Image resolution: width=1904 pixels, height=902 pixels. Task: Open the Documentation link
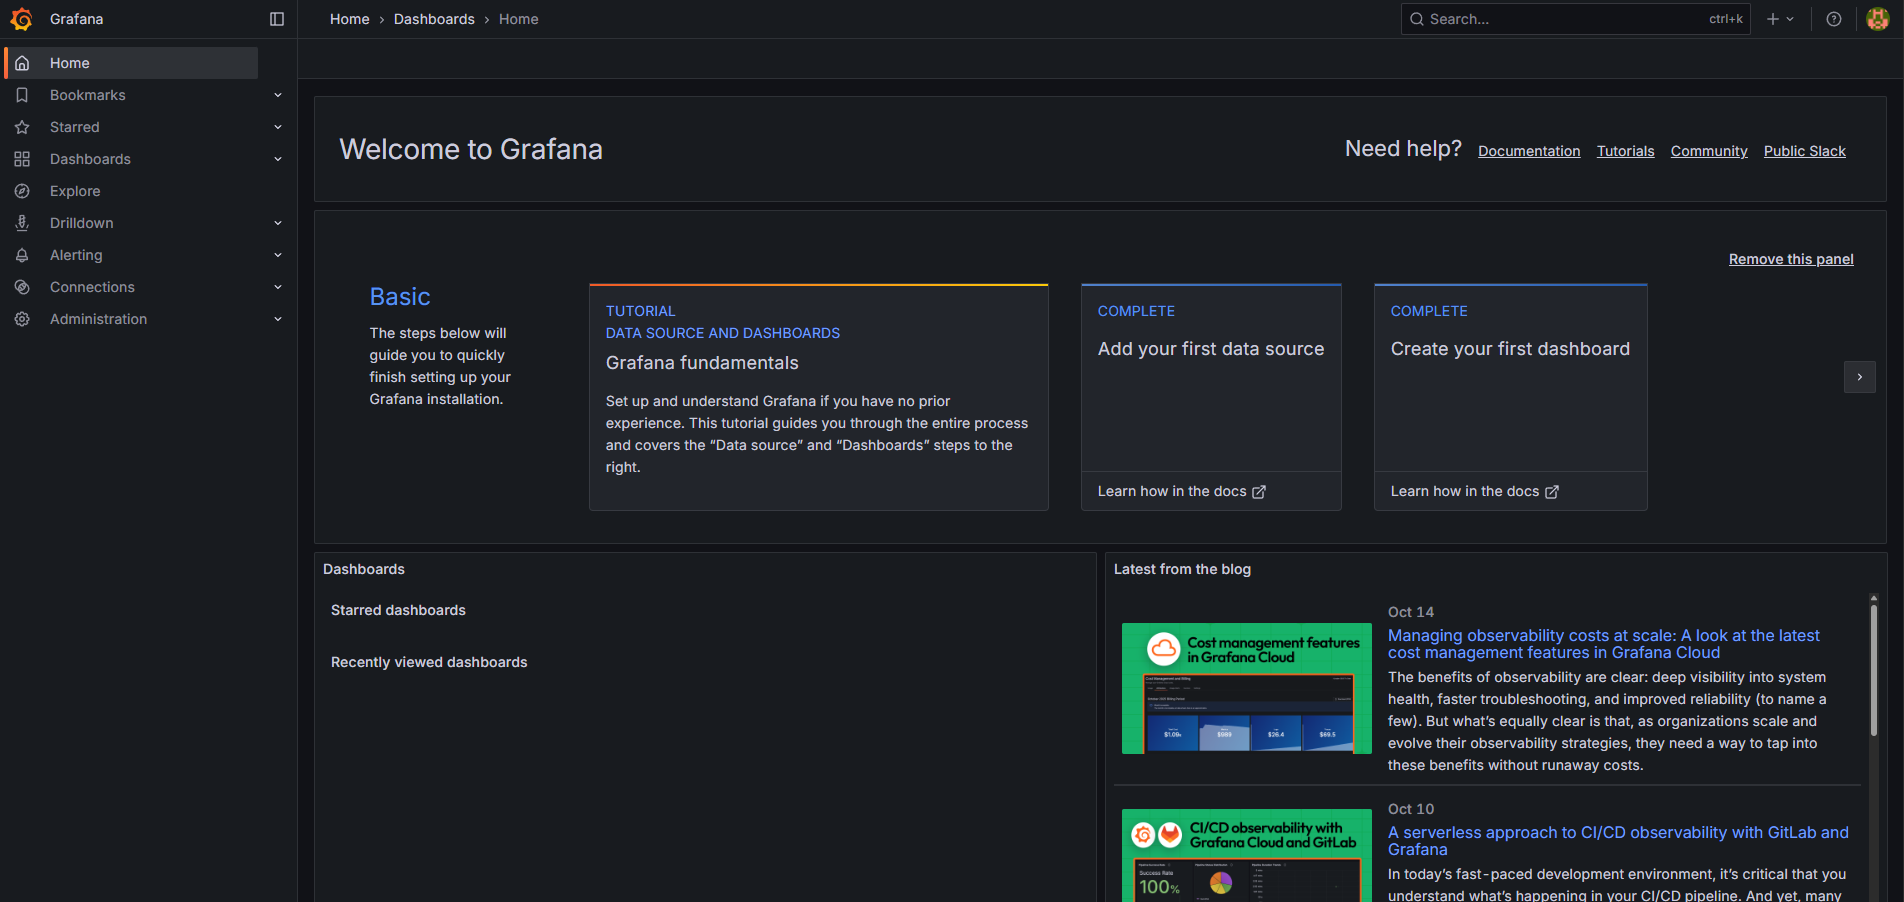(x=1529, y=151)
